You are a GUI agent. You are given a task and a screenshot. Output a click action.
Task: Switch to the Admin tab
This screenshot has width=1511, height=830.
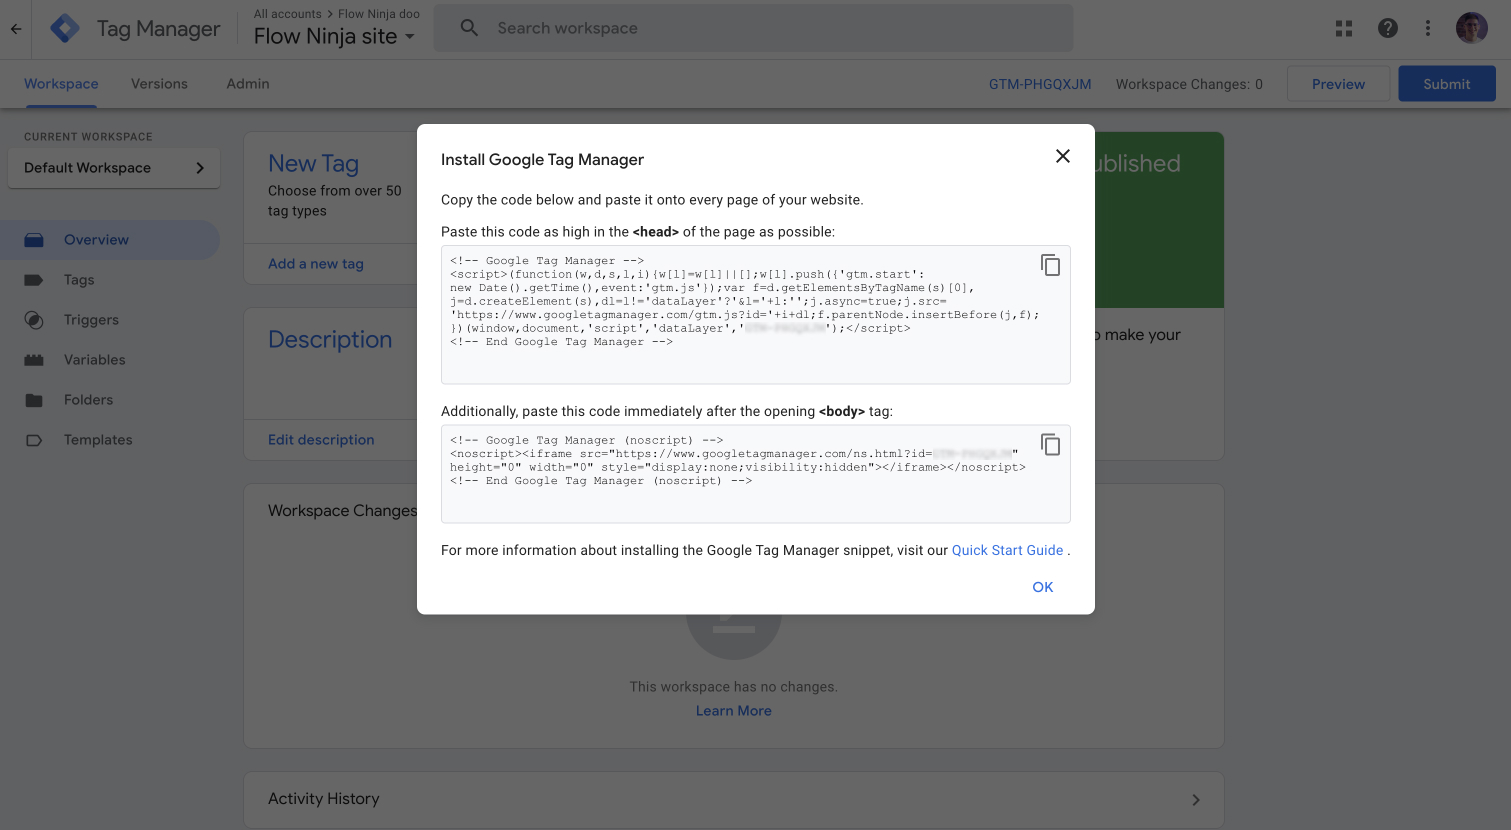point(248,84)
